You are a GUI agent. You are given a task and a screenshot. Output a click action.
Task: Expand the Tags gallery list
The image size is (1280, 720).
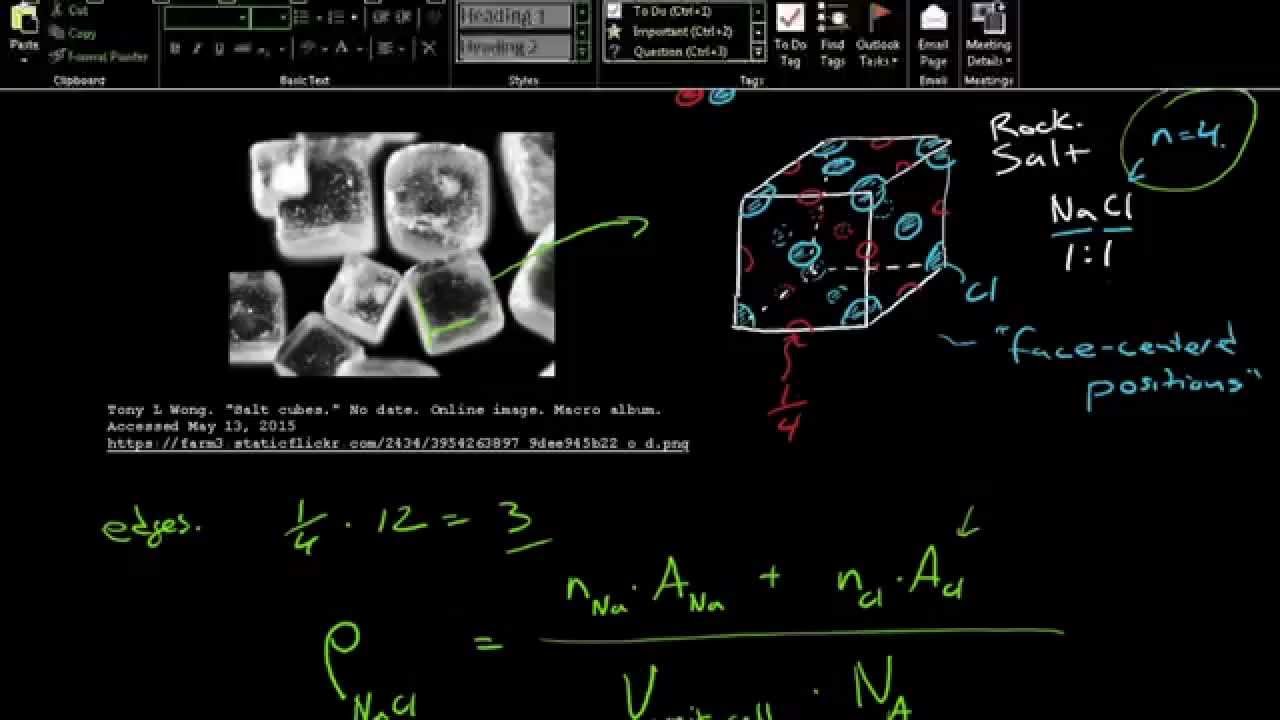tap(757, 52)
